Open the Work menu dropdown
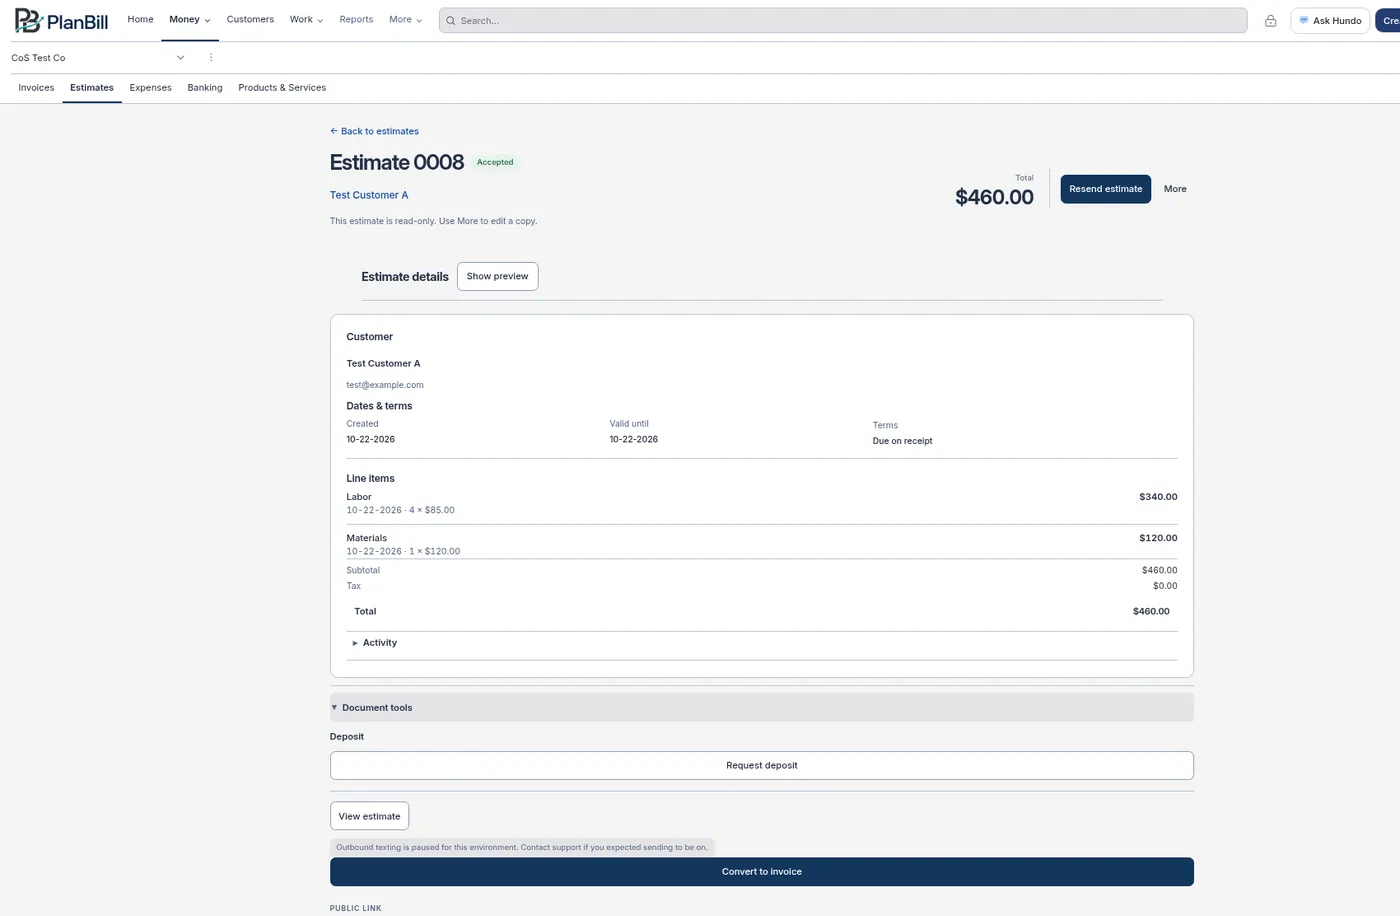The width and height of the screenshot is (1400, 916). [306, 20]
